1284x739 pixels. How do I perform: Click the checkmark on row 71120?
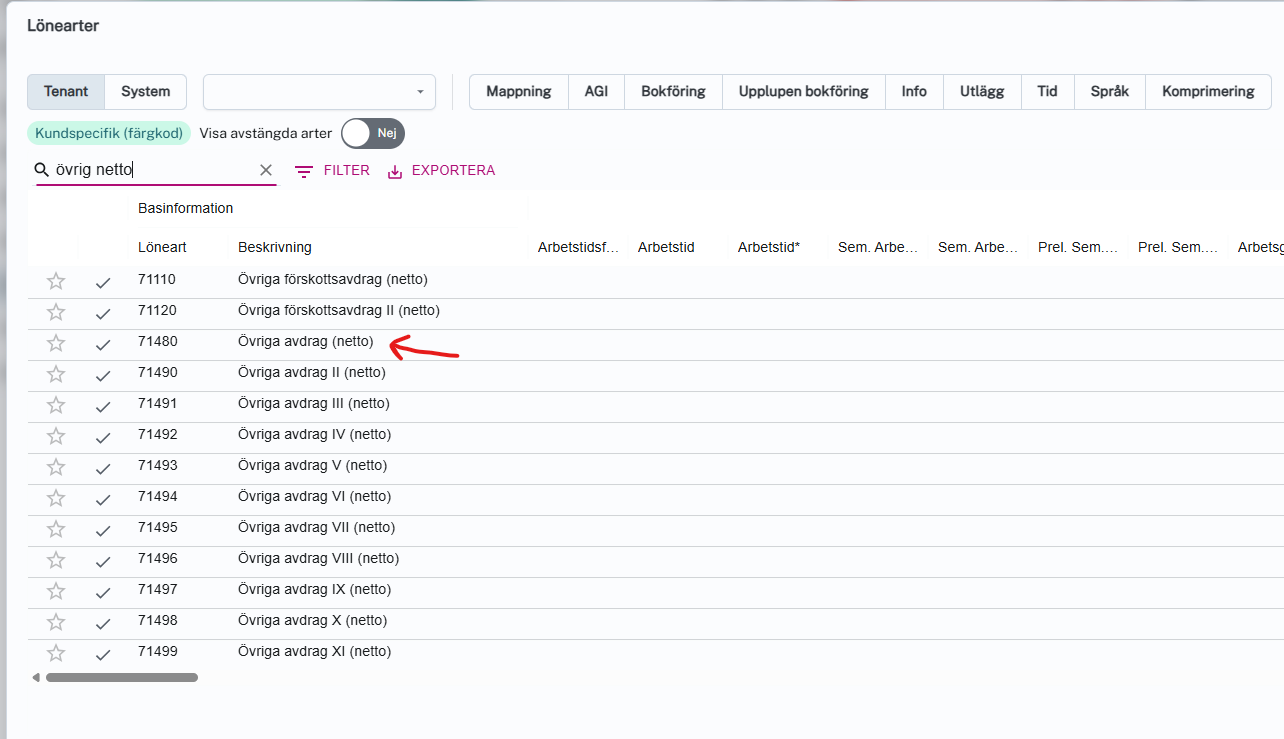[103, 314]
